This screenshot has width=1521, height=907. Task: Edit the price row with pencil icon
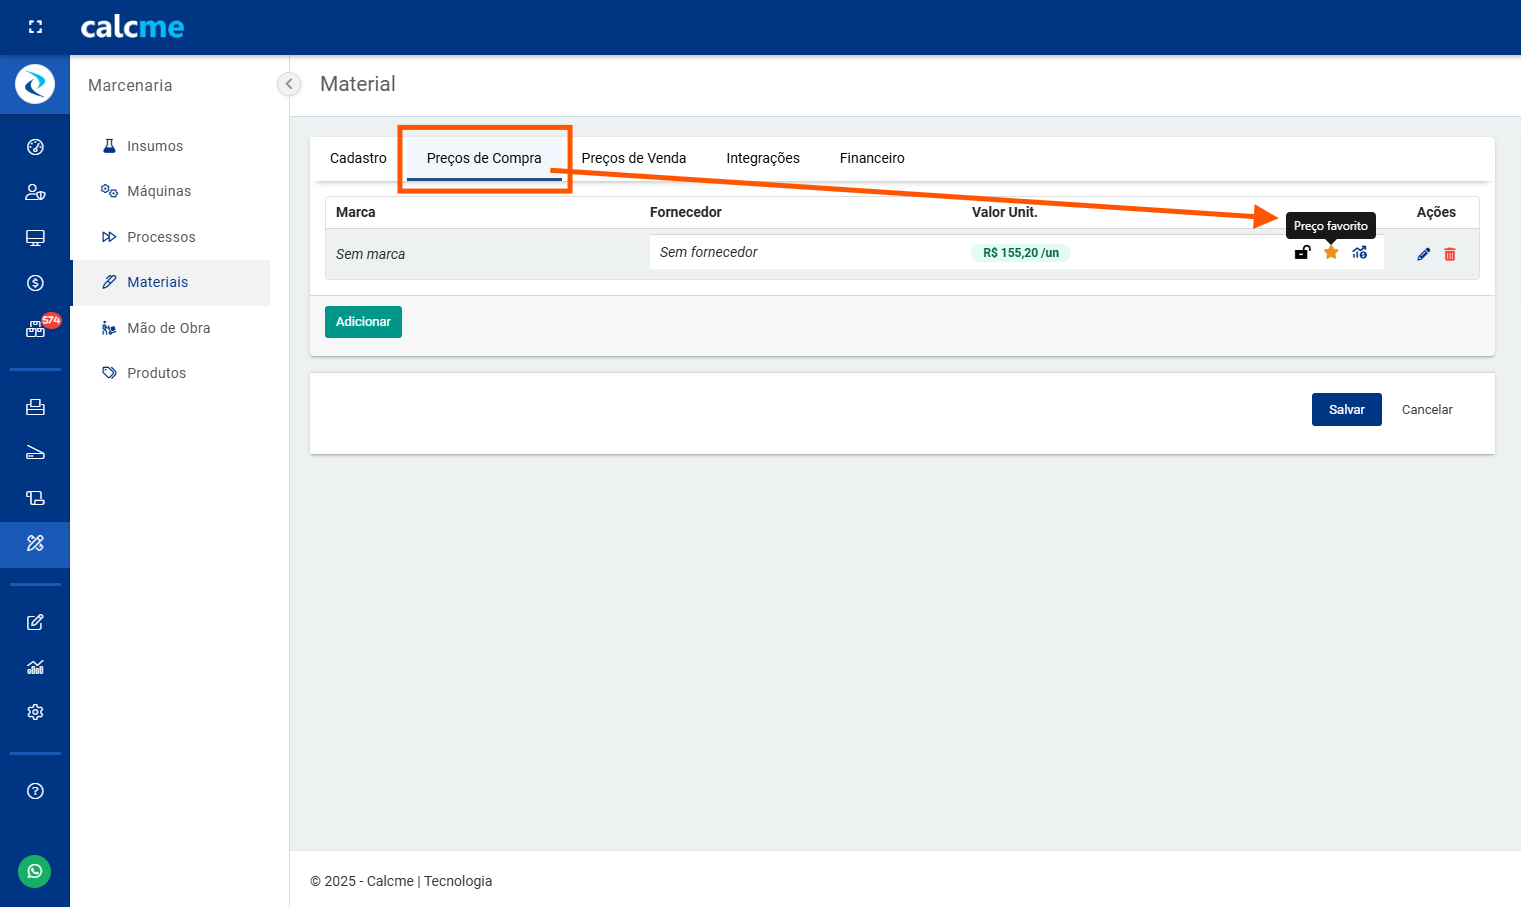(1424, 254)
